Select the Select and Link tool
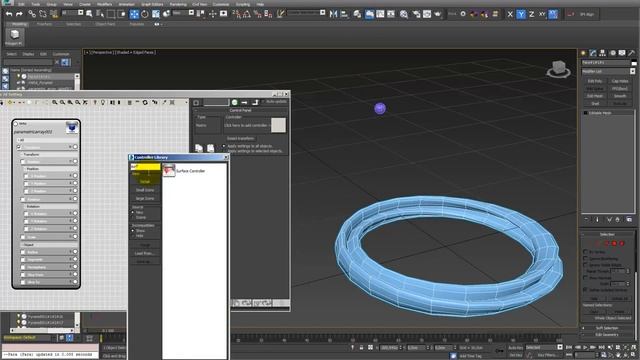 pos(32,14)
